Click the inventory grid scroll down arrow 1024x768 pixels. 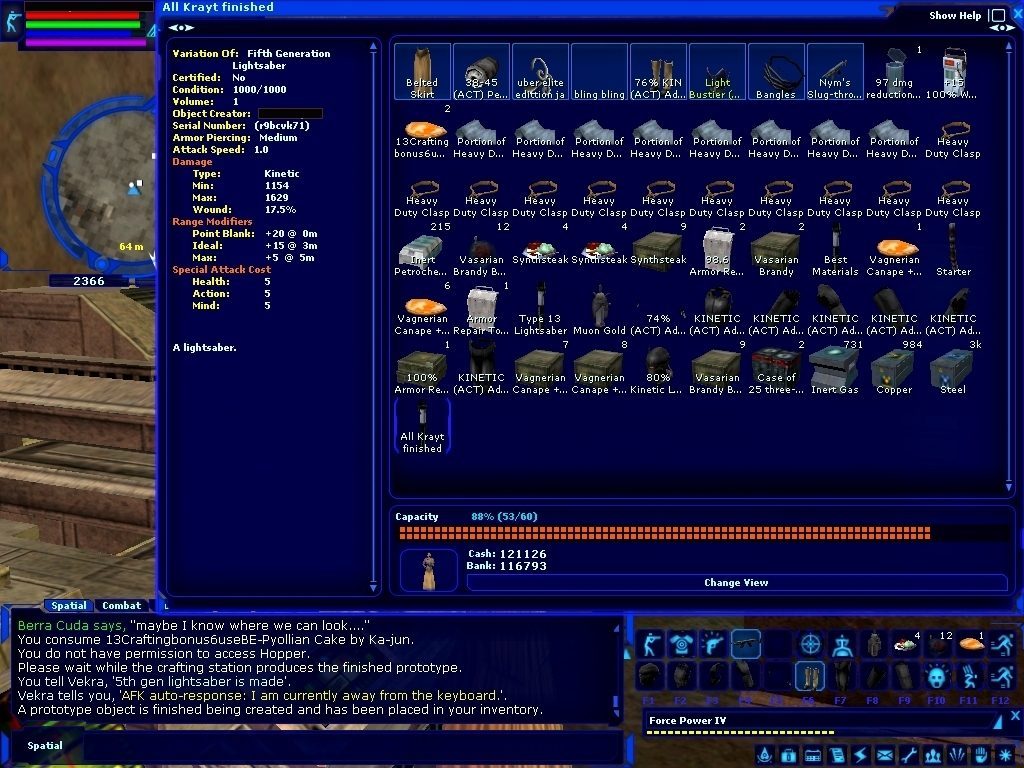(1009, 487)
